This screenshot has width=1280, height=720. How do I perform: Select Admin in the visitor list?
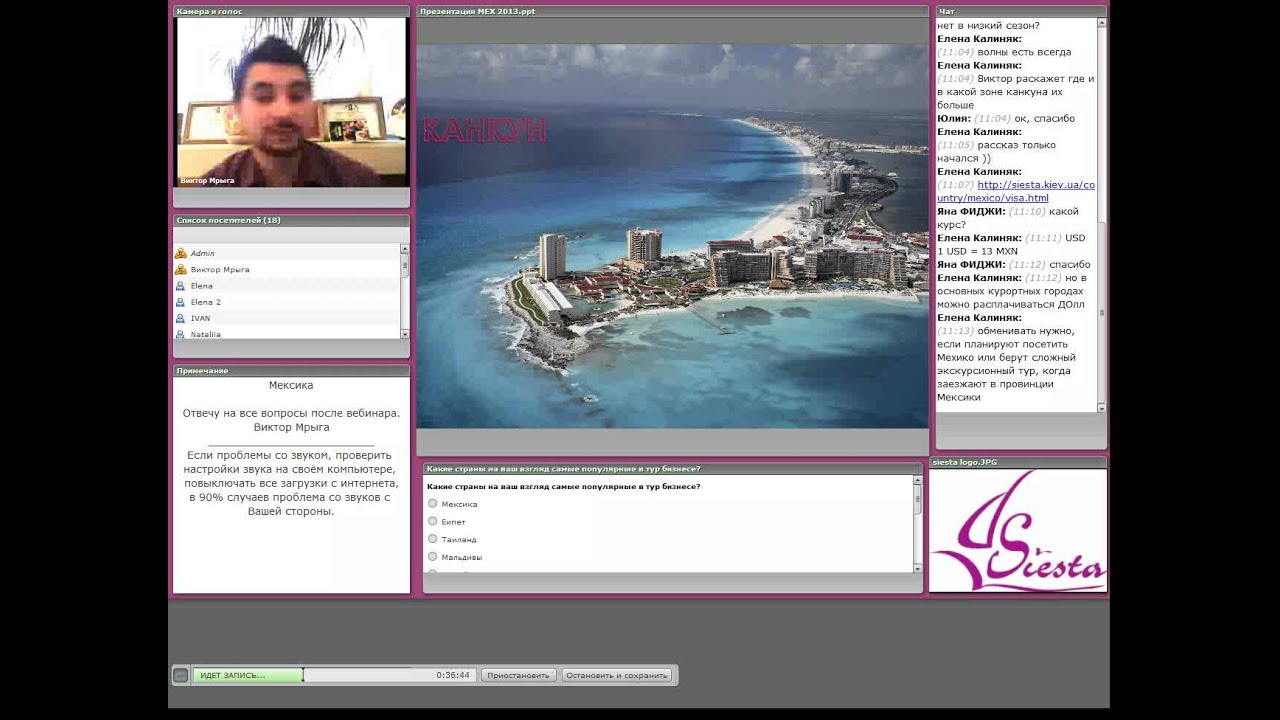[x=203, y=254]
